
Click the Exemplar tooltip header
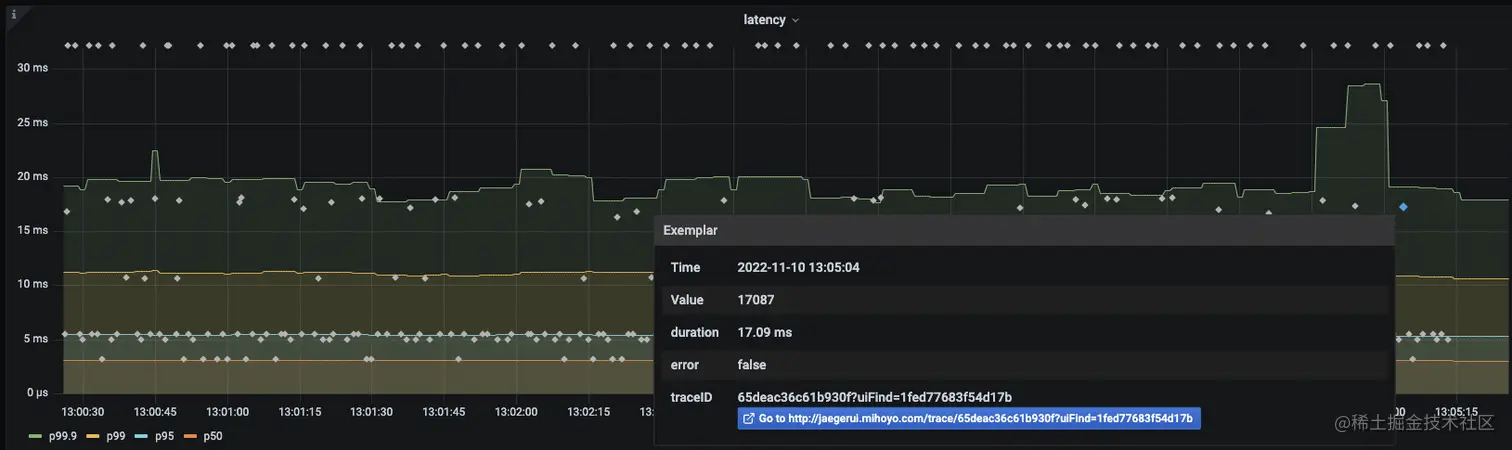pos(1024,230)
